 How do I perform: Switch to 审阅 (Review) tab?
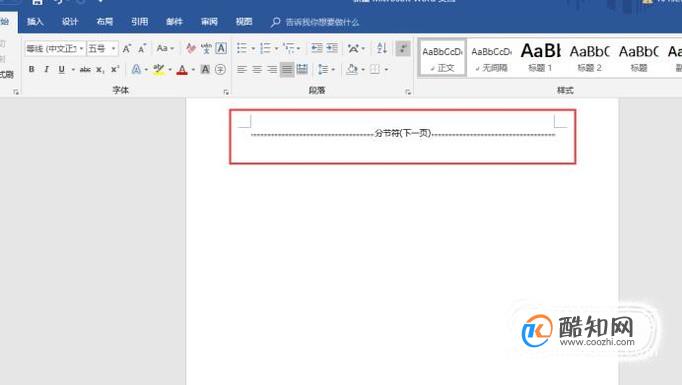click(x=209, y=22)
